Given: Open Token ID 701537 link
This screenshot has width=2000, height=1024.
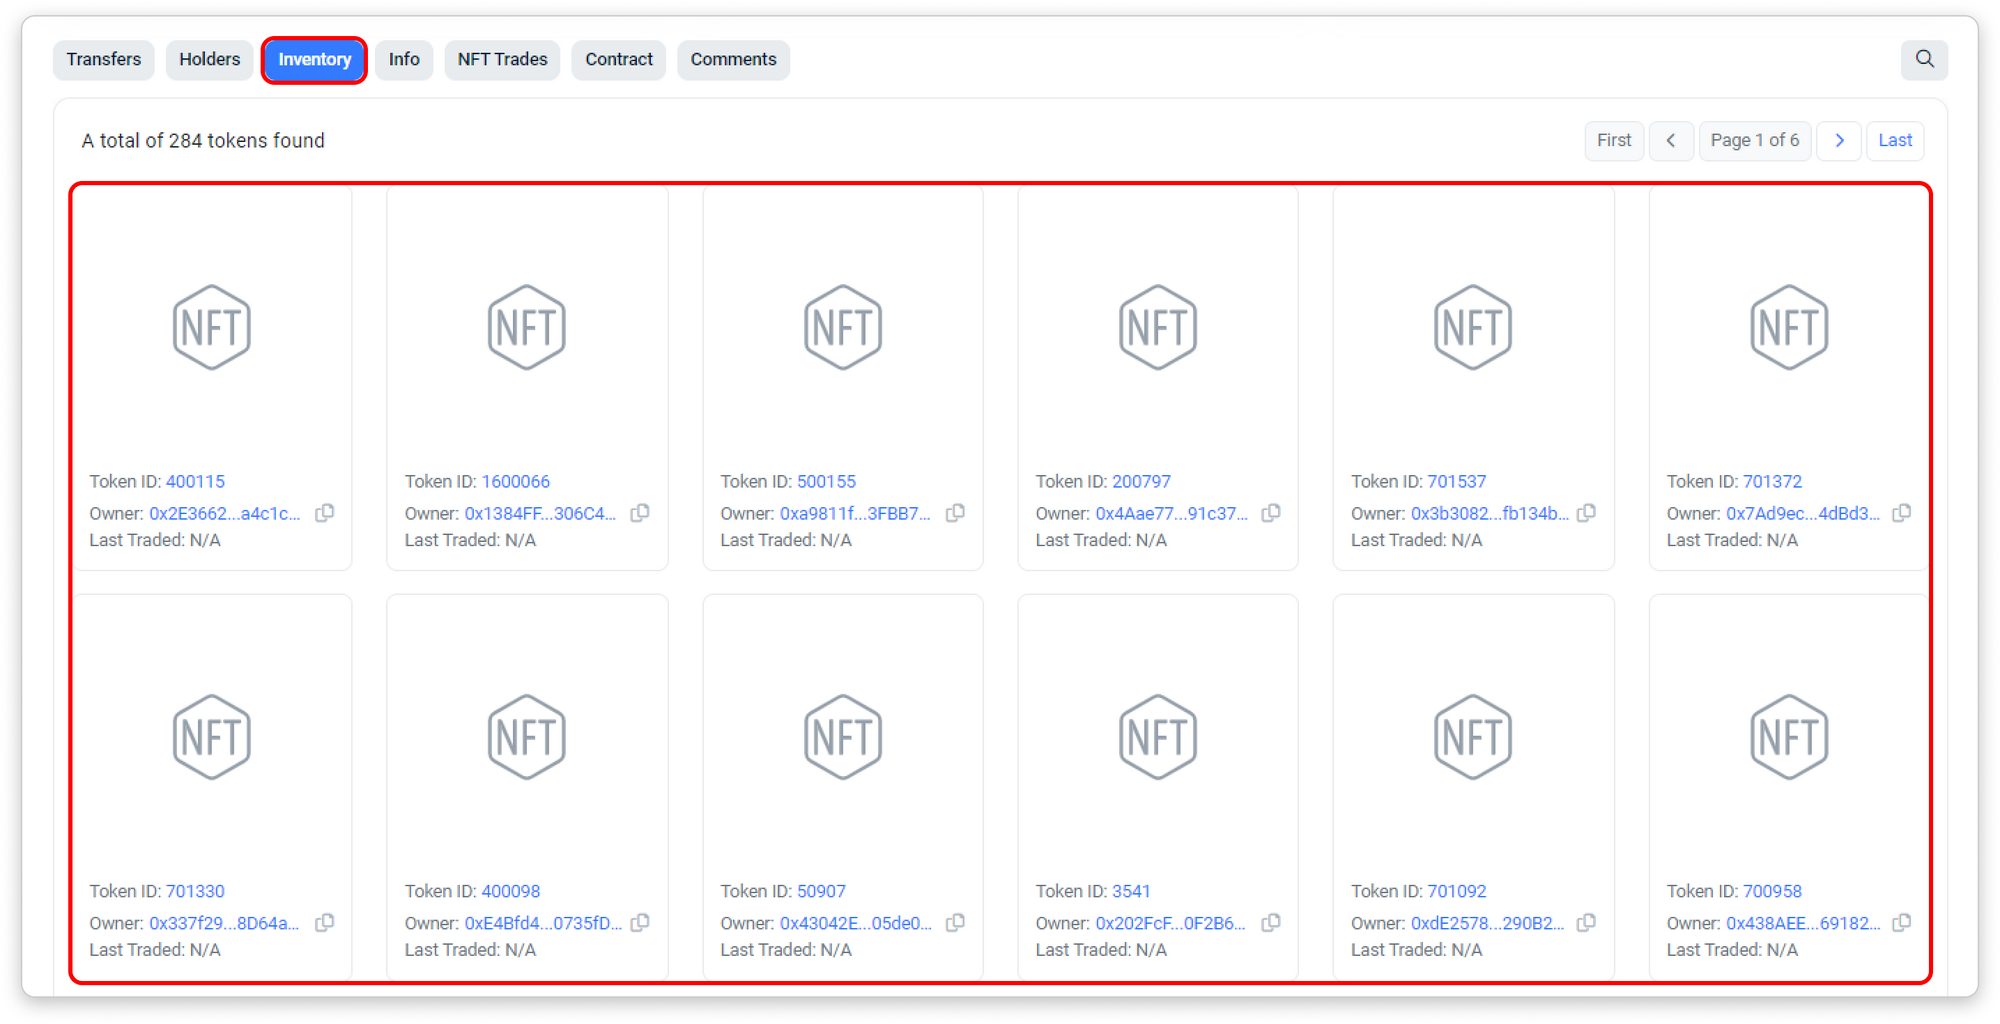Looking at the screenshot, I should [x=1456, y=482].
